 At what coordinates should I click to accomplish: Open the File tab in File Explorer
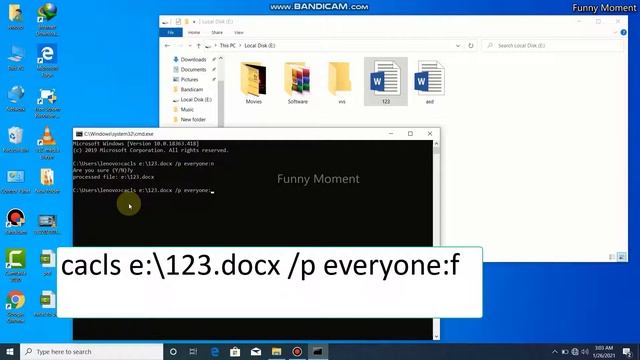coord(171,32)
